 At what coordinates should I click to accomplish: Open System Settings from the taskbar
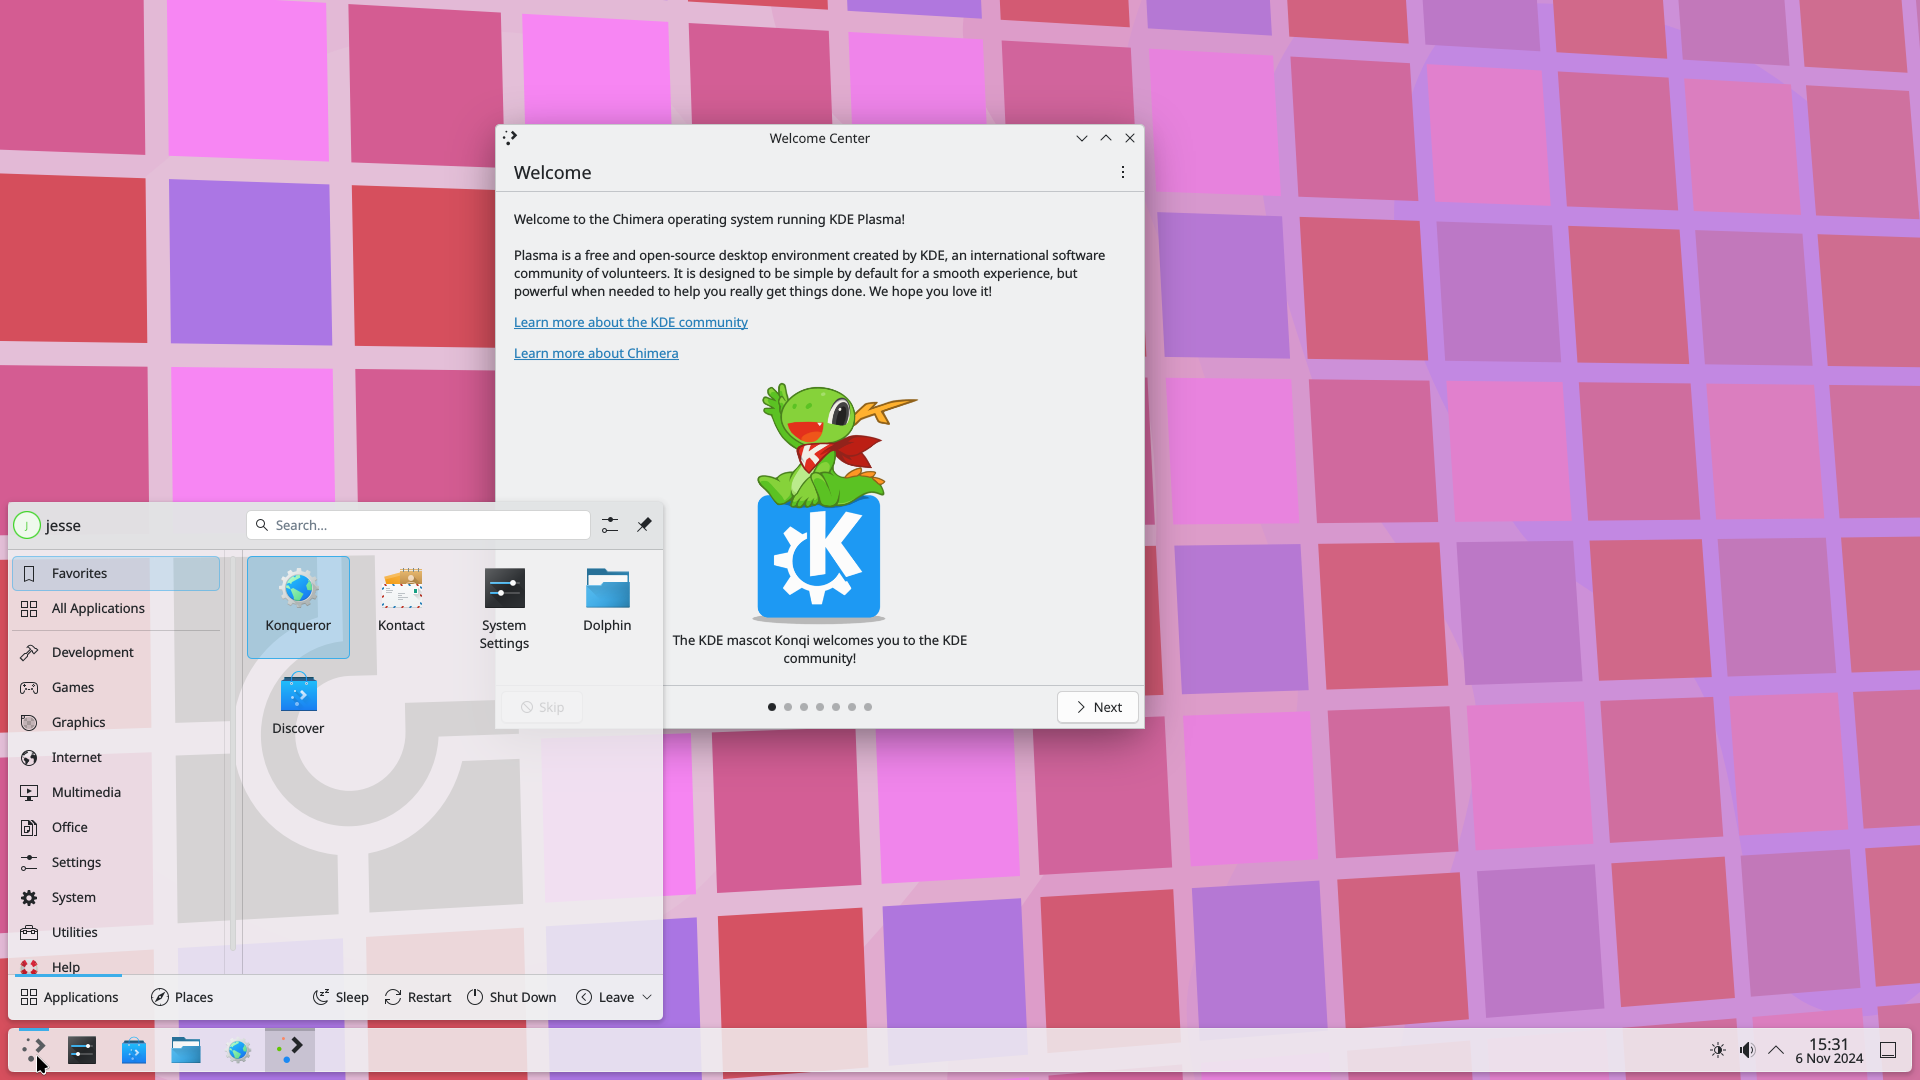pyautogui.click(x=82, y=1050)
